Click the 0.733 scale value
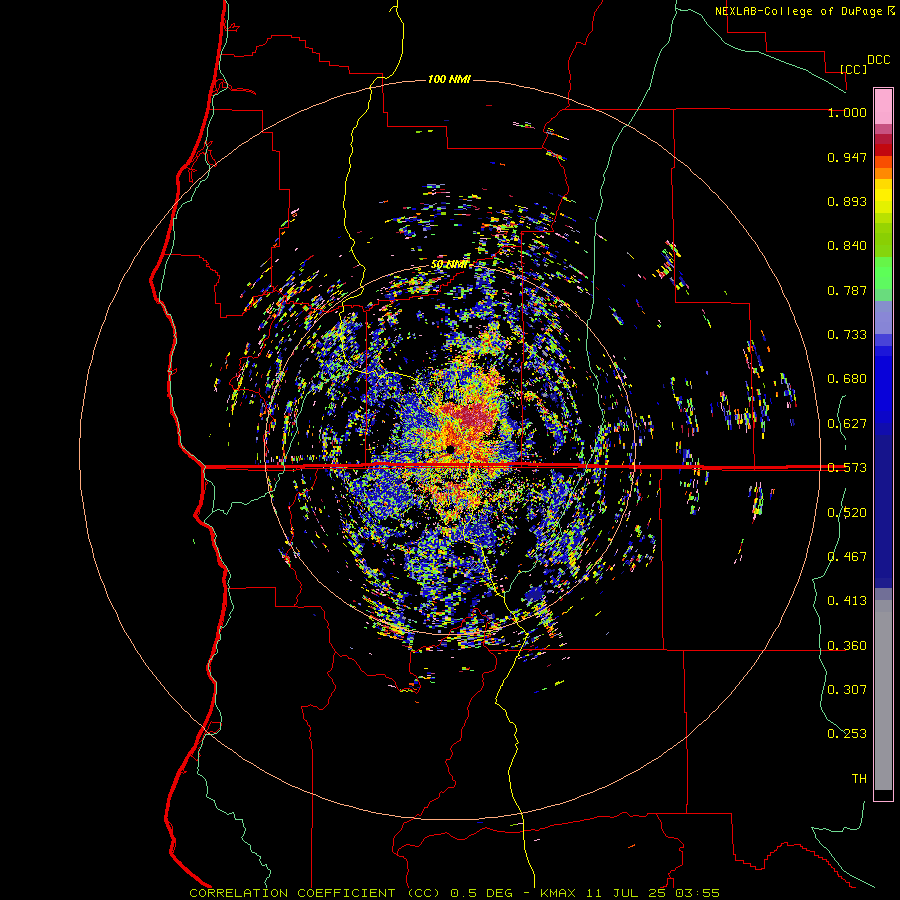Viewport: 900px width, 900px height. 847,335
